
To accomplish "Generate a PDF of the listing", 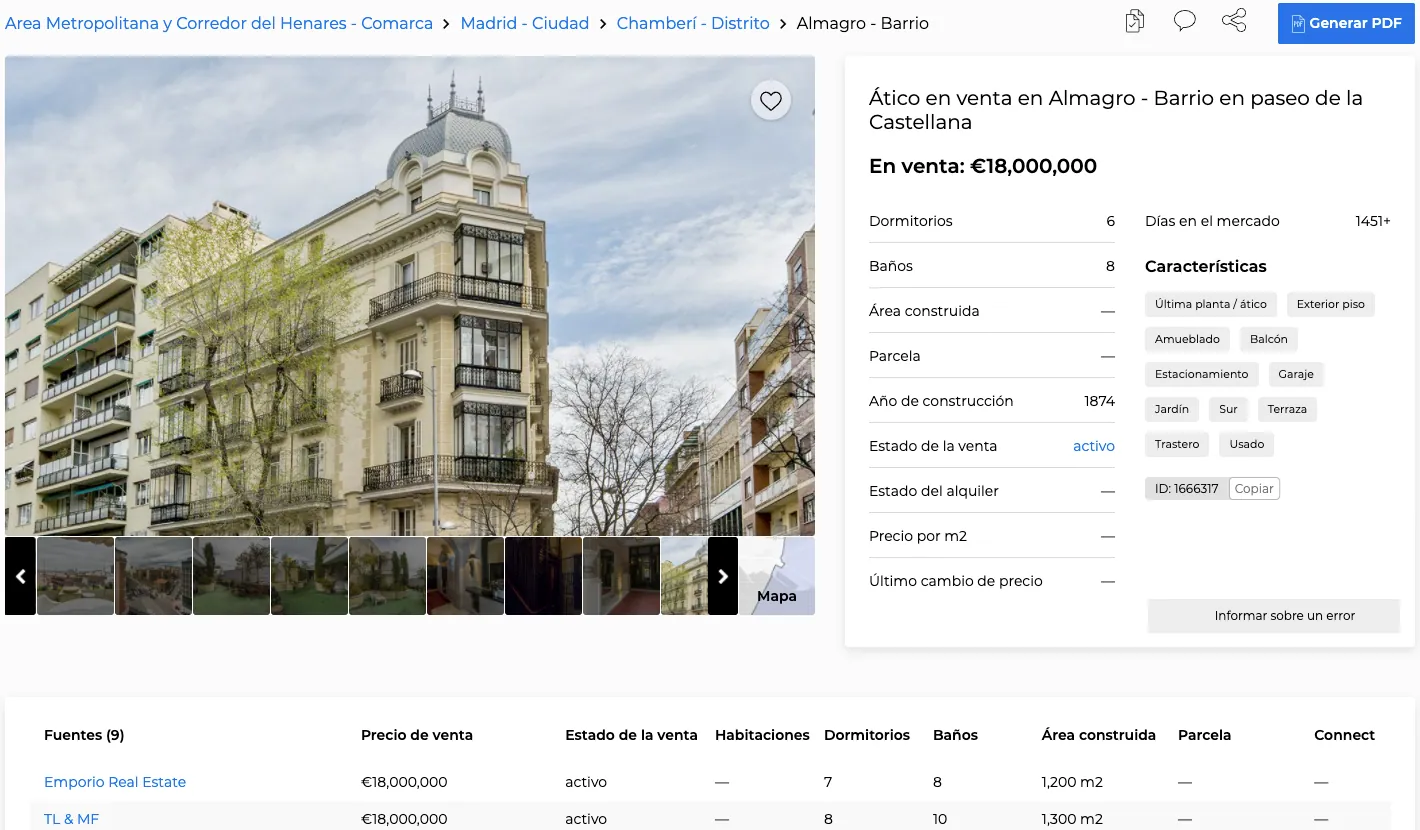I will click(x=1346, y=23).
